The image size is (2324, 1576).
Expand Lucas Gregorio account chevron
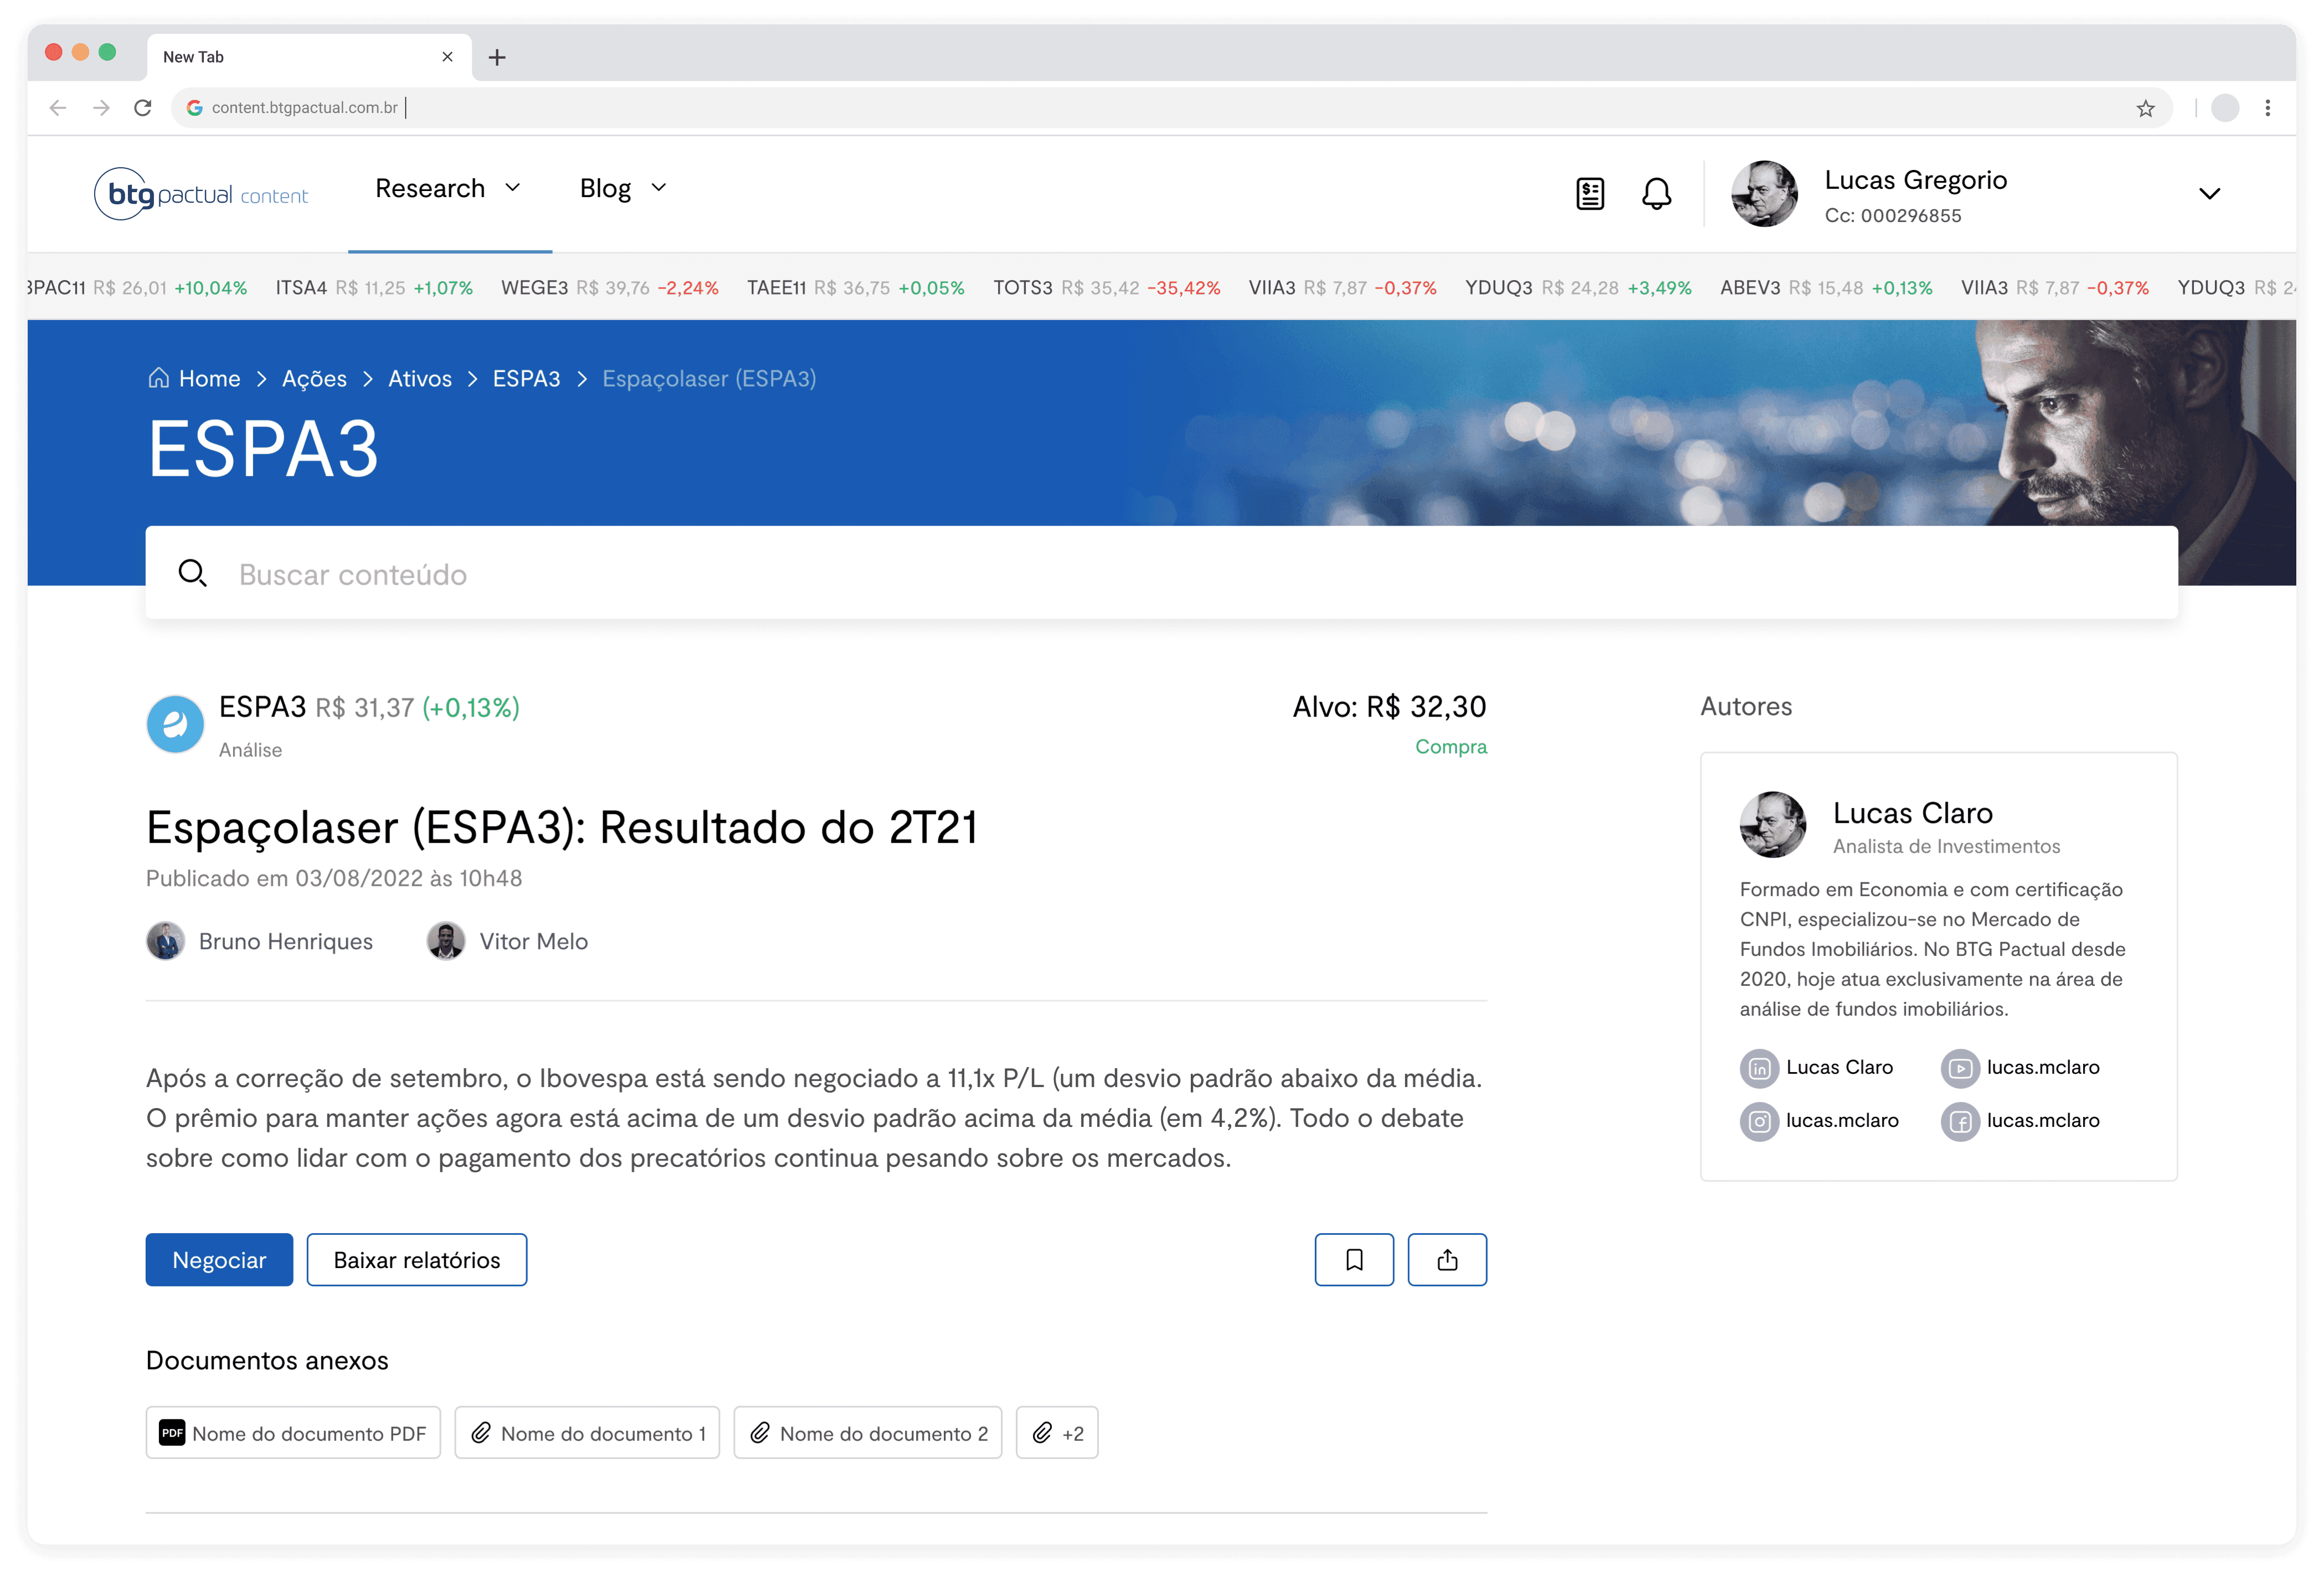coord(2209,193)
